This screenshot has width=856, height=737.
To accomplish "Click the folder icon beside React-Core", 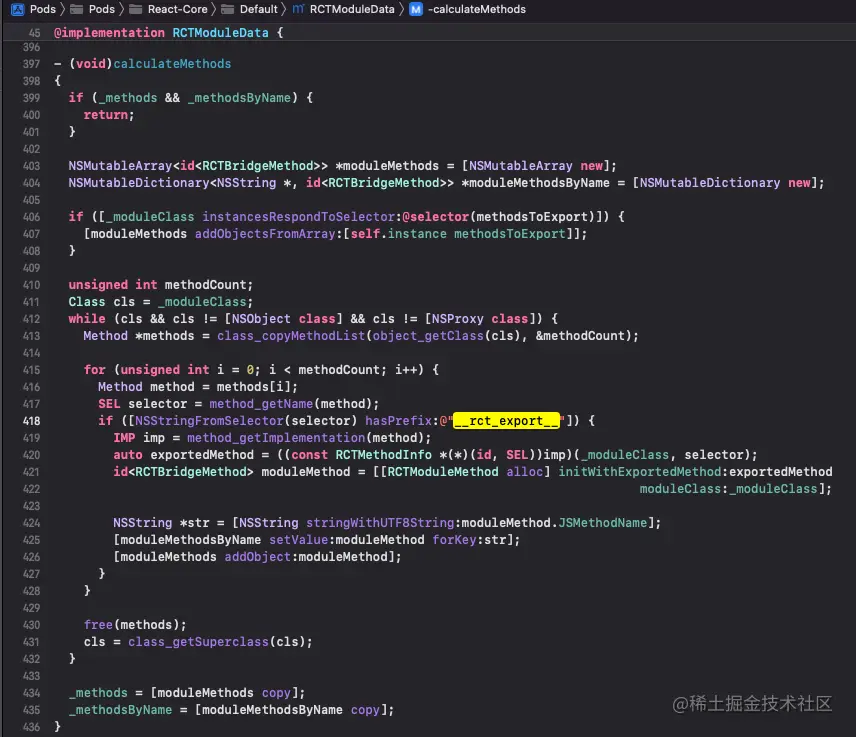I will pyautogui.click(x=136, y=9).
